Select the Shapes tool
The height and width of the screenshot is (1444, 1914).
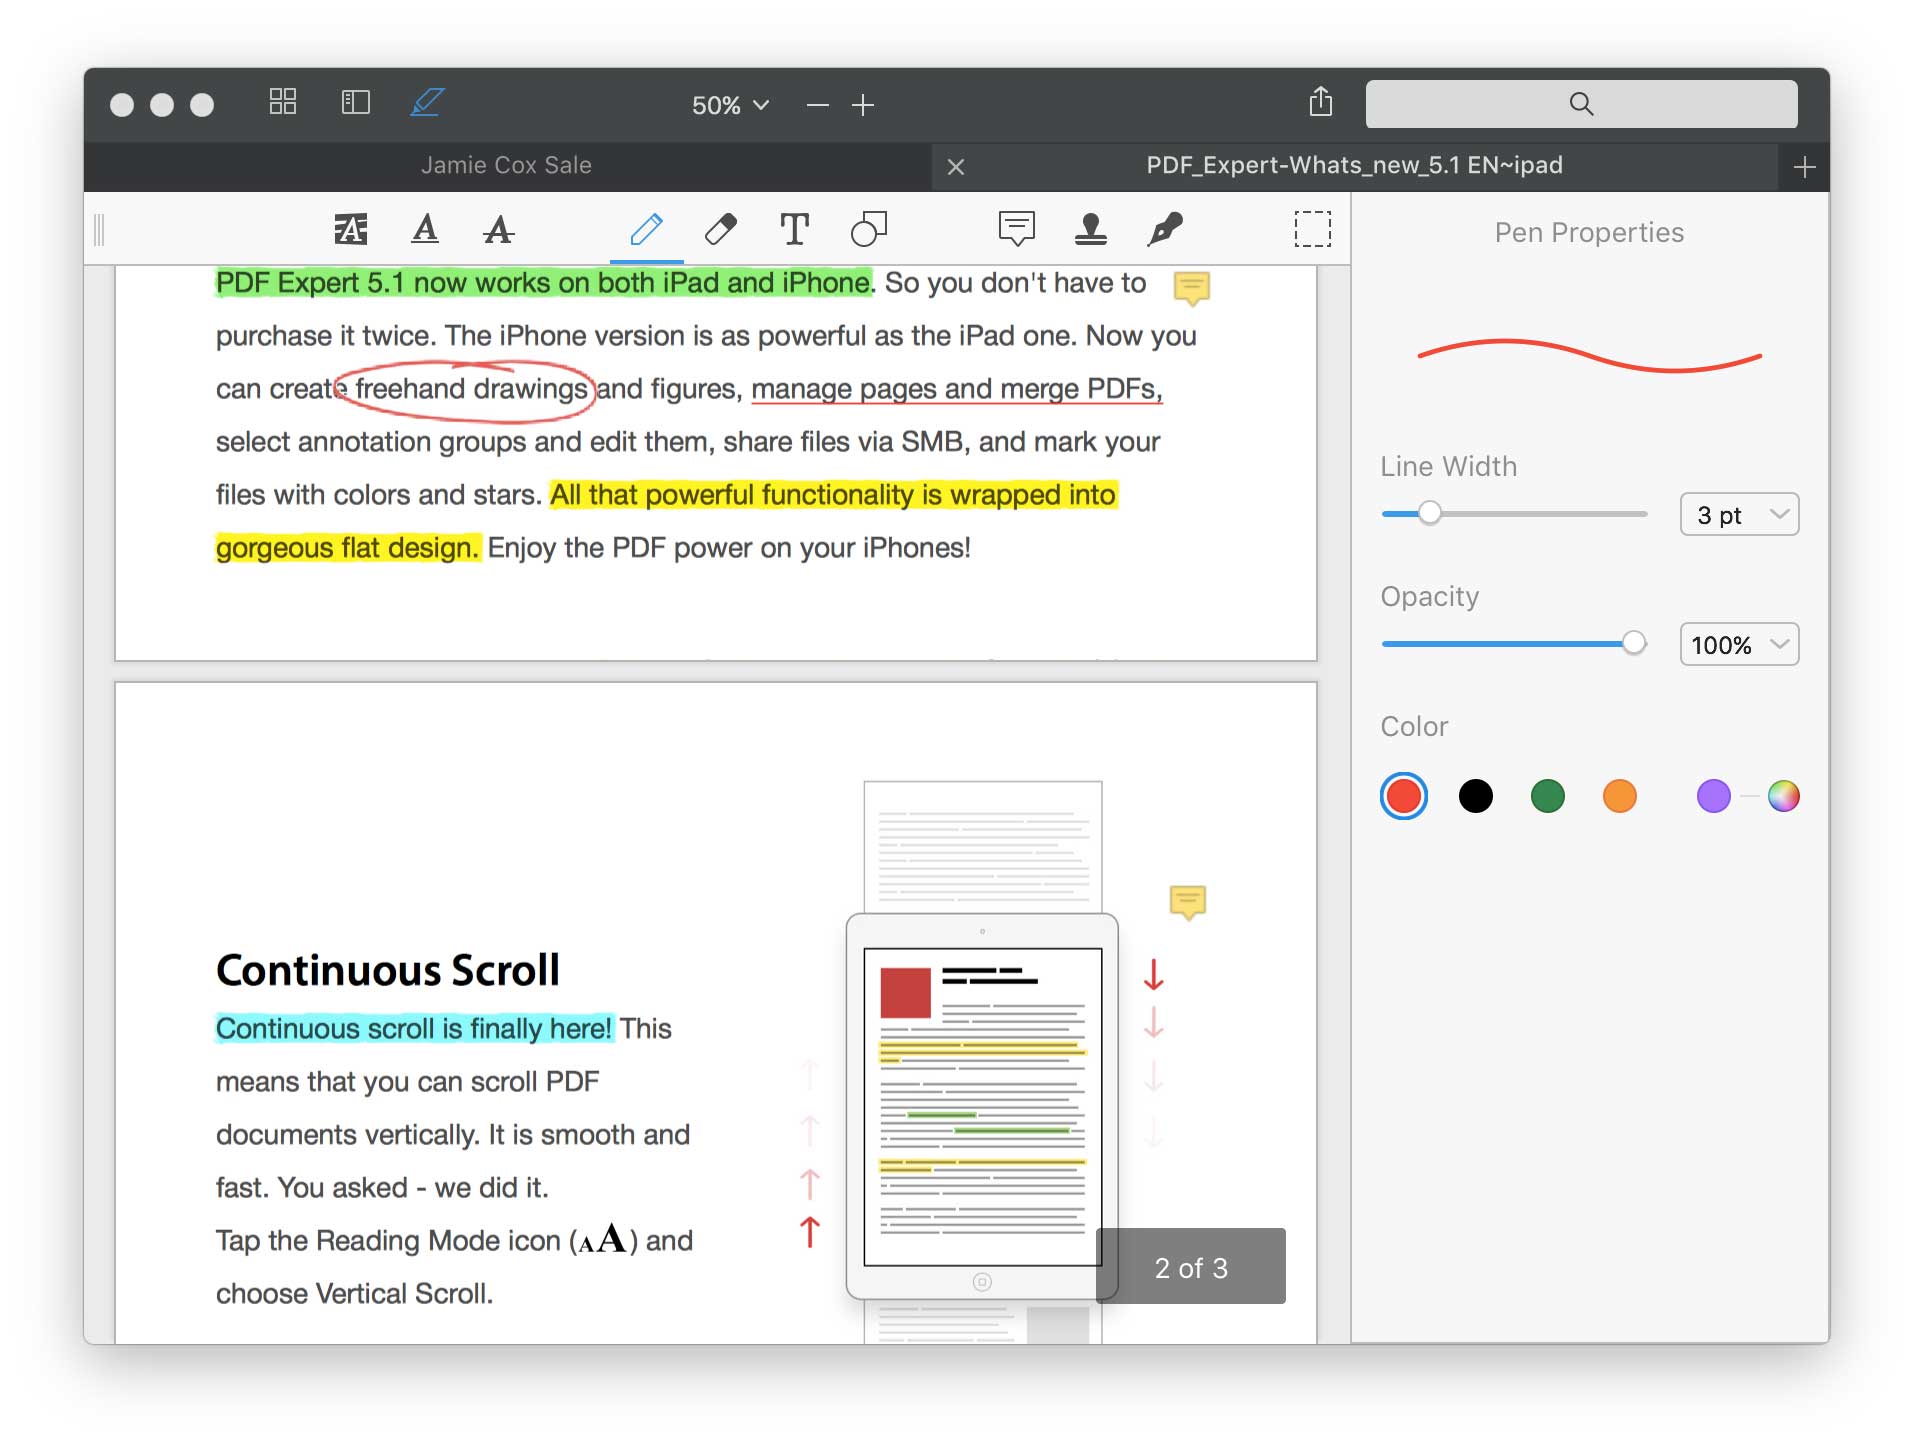tap(868, 229)
